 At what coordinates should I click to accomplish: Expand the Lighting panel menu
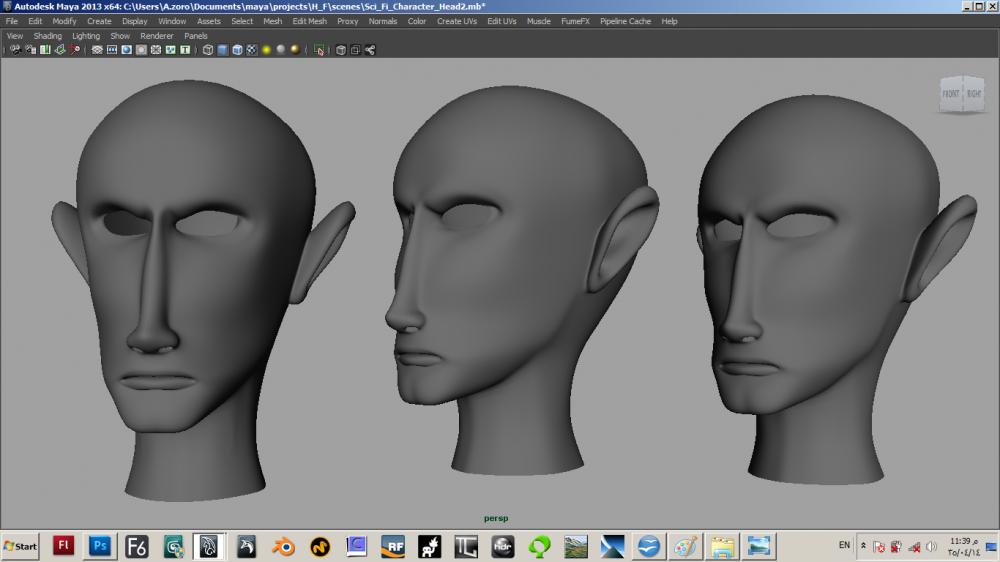tap(86, 36)
